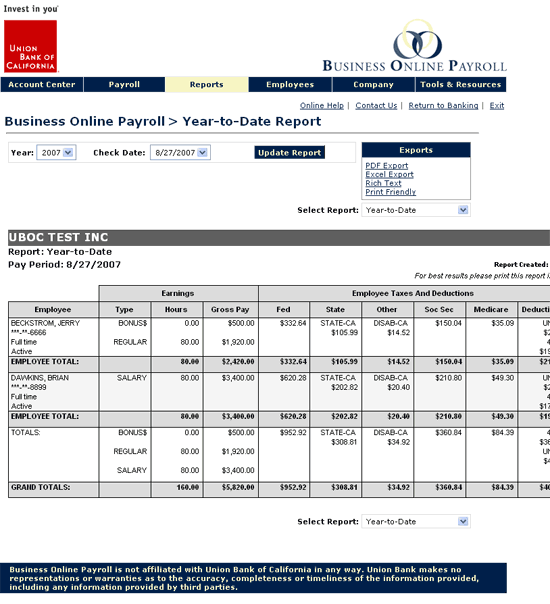
Task: Click the Soc Sec column header
Action: (x=439, y=309)
